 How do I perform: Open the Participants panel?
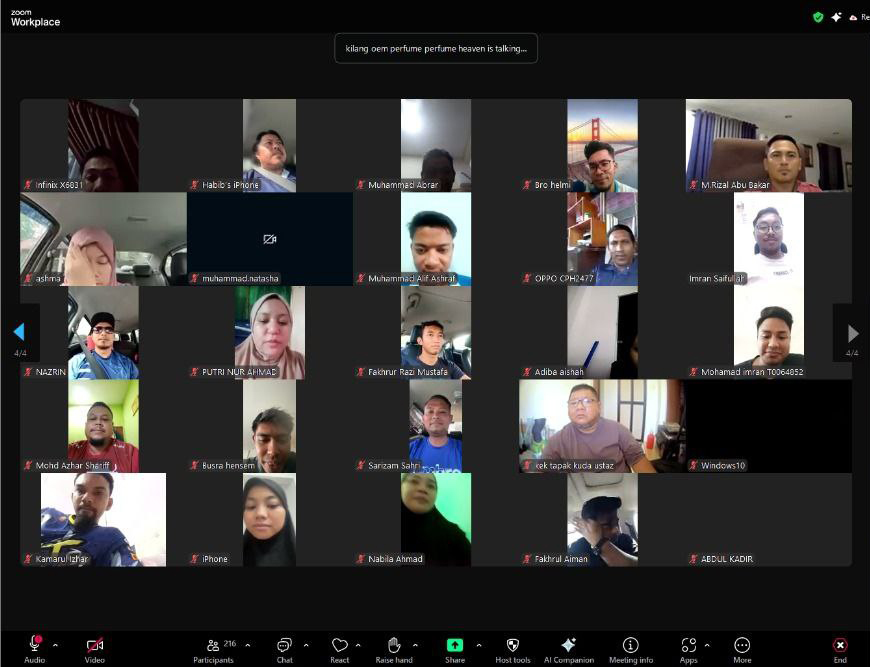pos(213,646)
